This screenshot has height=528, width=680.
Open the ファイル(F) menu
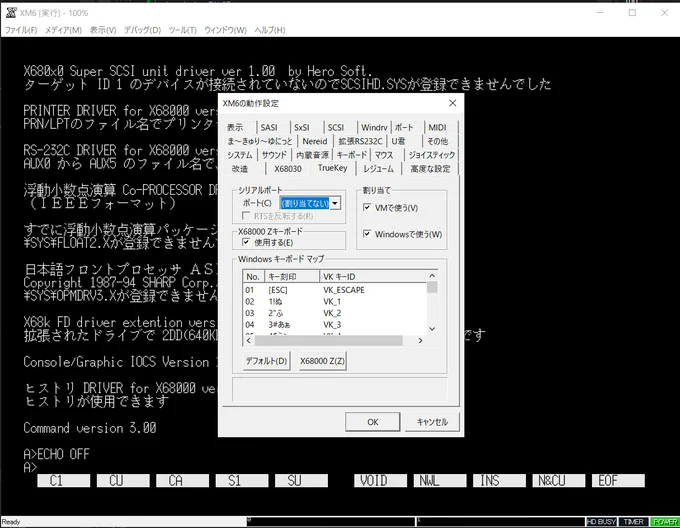20,30
